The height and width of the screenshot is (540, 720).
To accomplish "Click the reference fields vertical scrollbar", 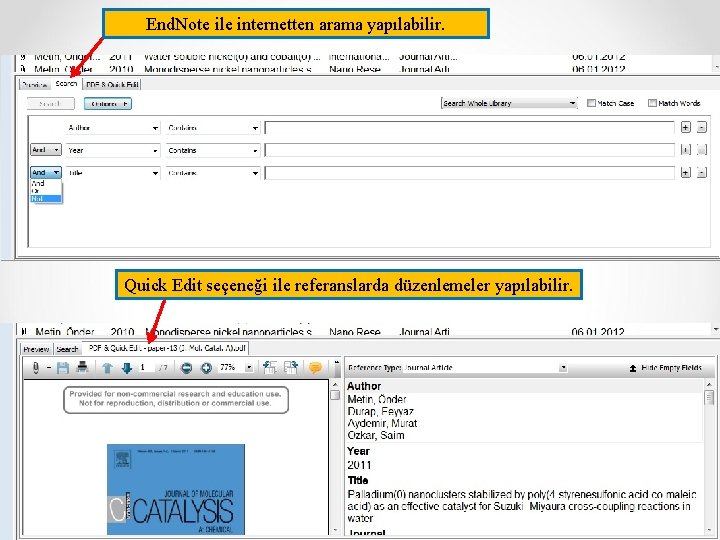I will [709, 457].
